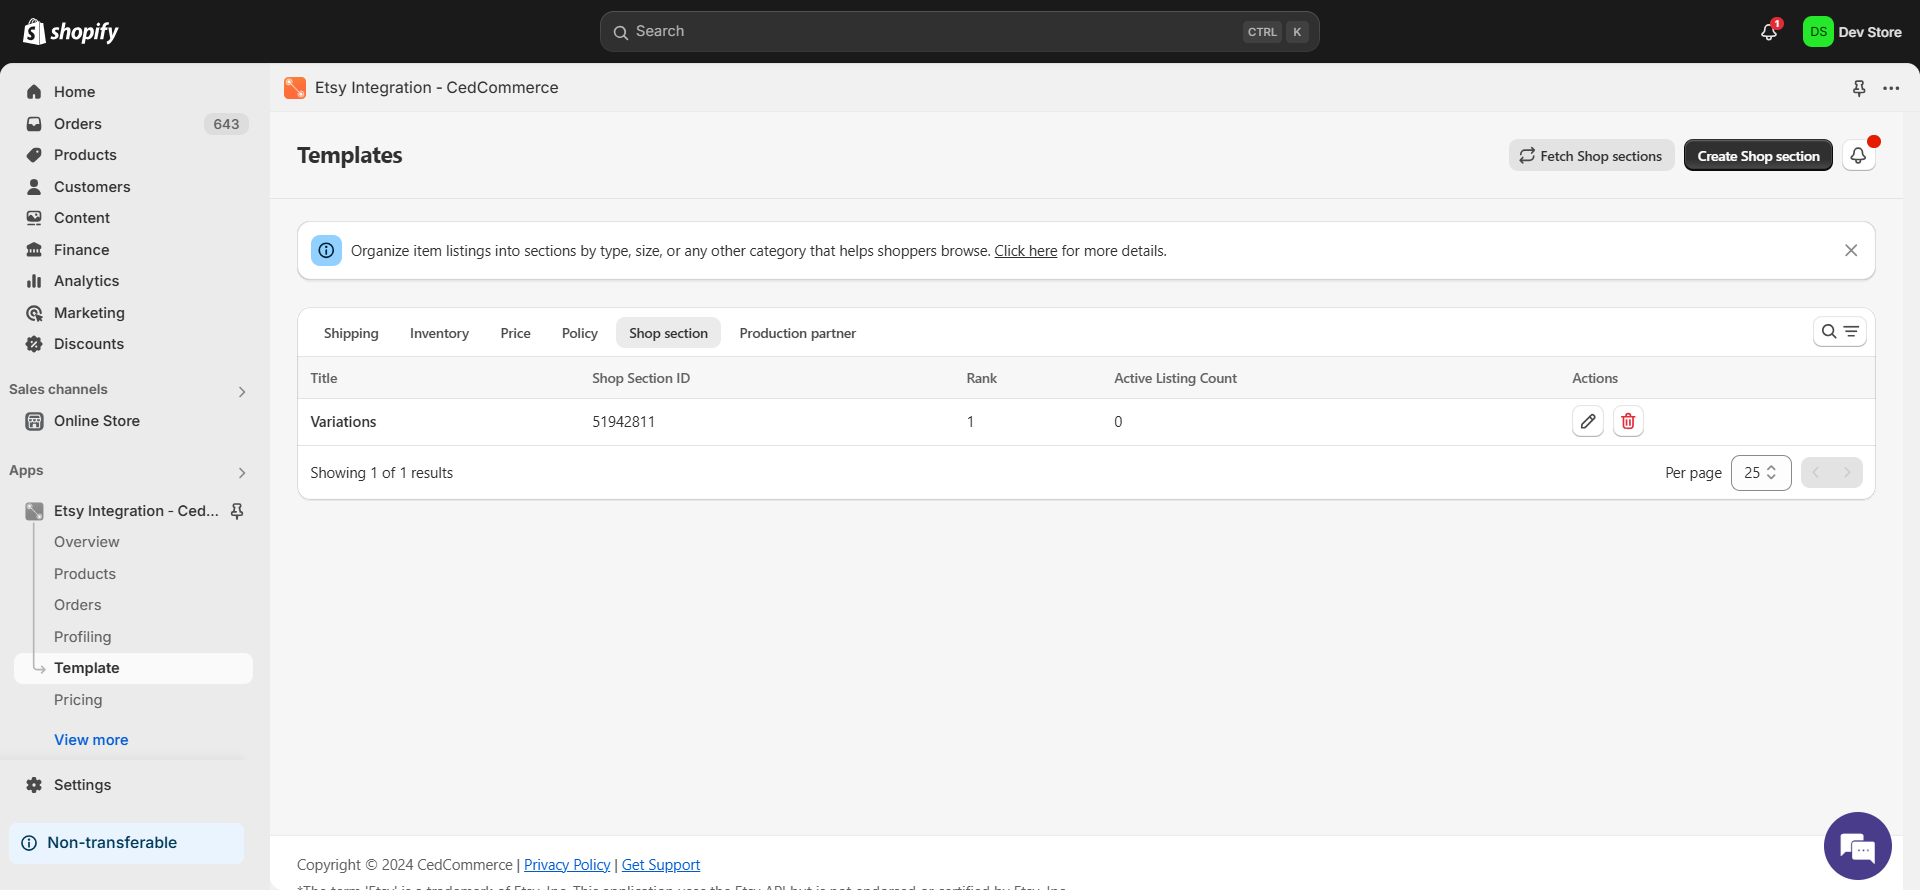Click the Orders inbox icon

(x=34, y=124)
